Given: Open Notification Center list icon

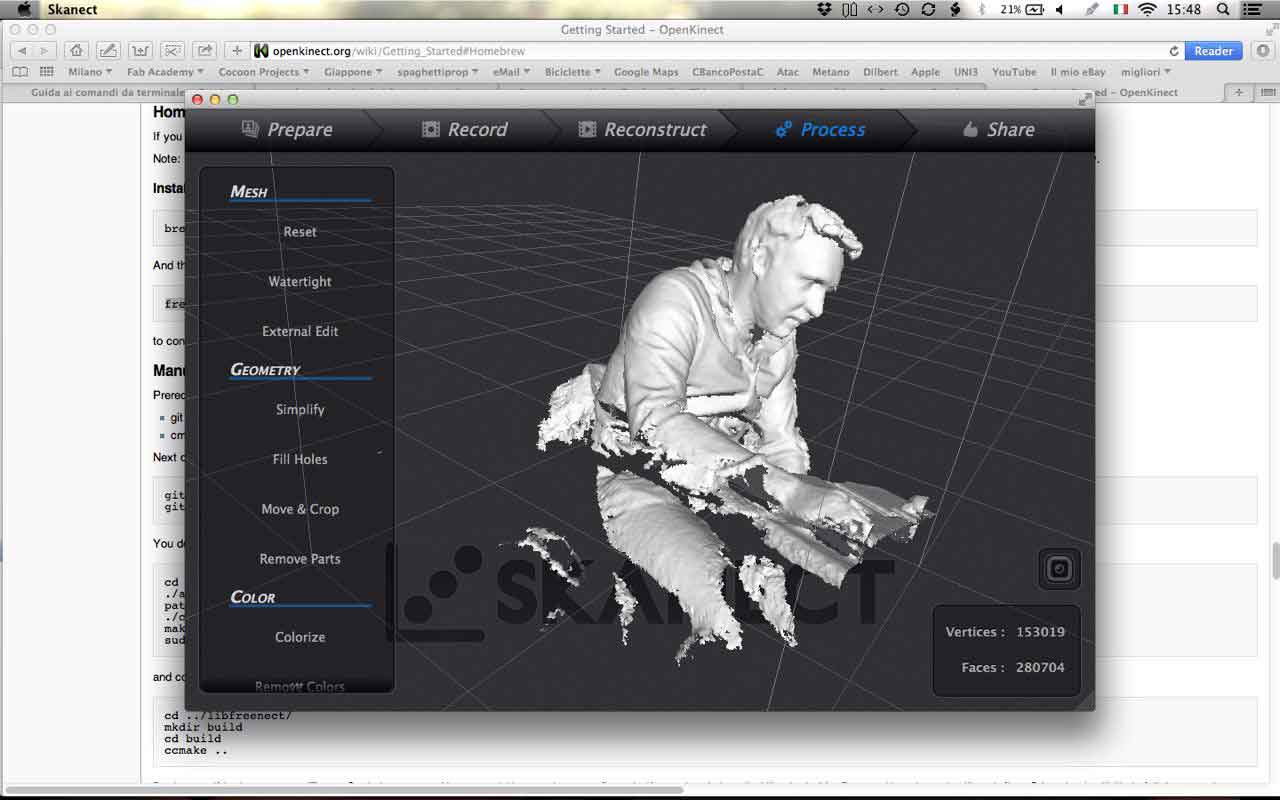Looking at the screenshot, I should pos(1254,9).
